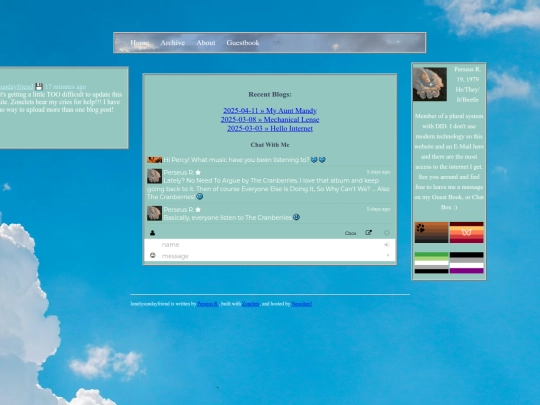The image size is (540, 405).
Task: Click the Perseus R. footer link
Action: [x=208, y=304]
